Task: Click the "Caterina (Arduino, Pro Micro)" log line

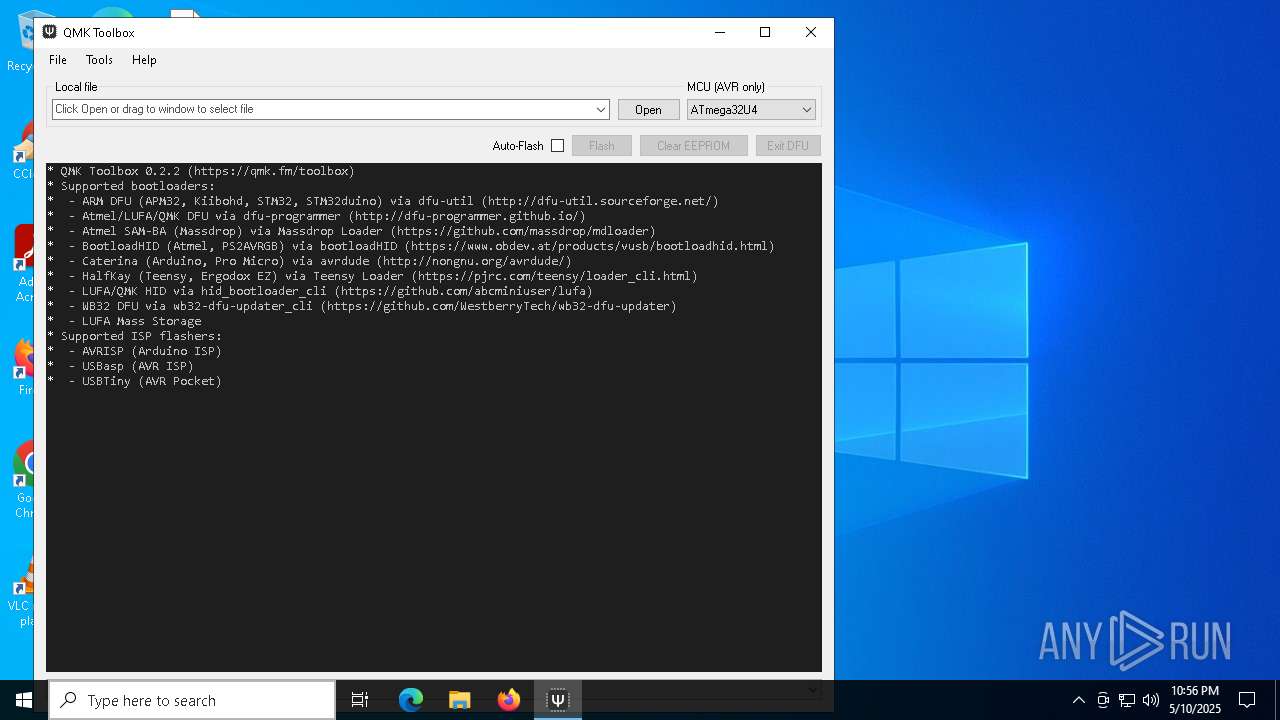Action: point(309,261)
